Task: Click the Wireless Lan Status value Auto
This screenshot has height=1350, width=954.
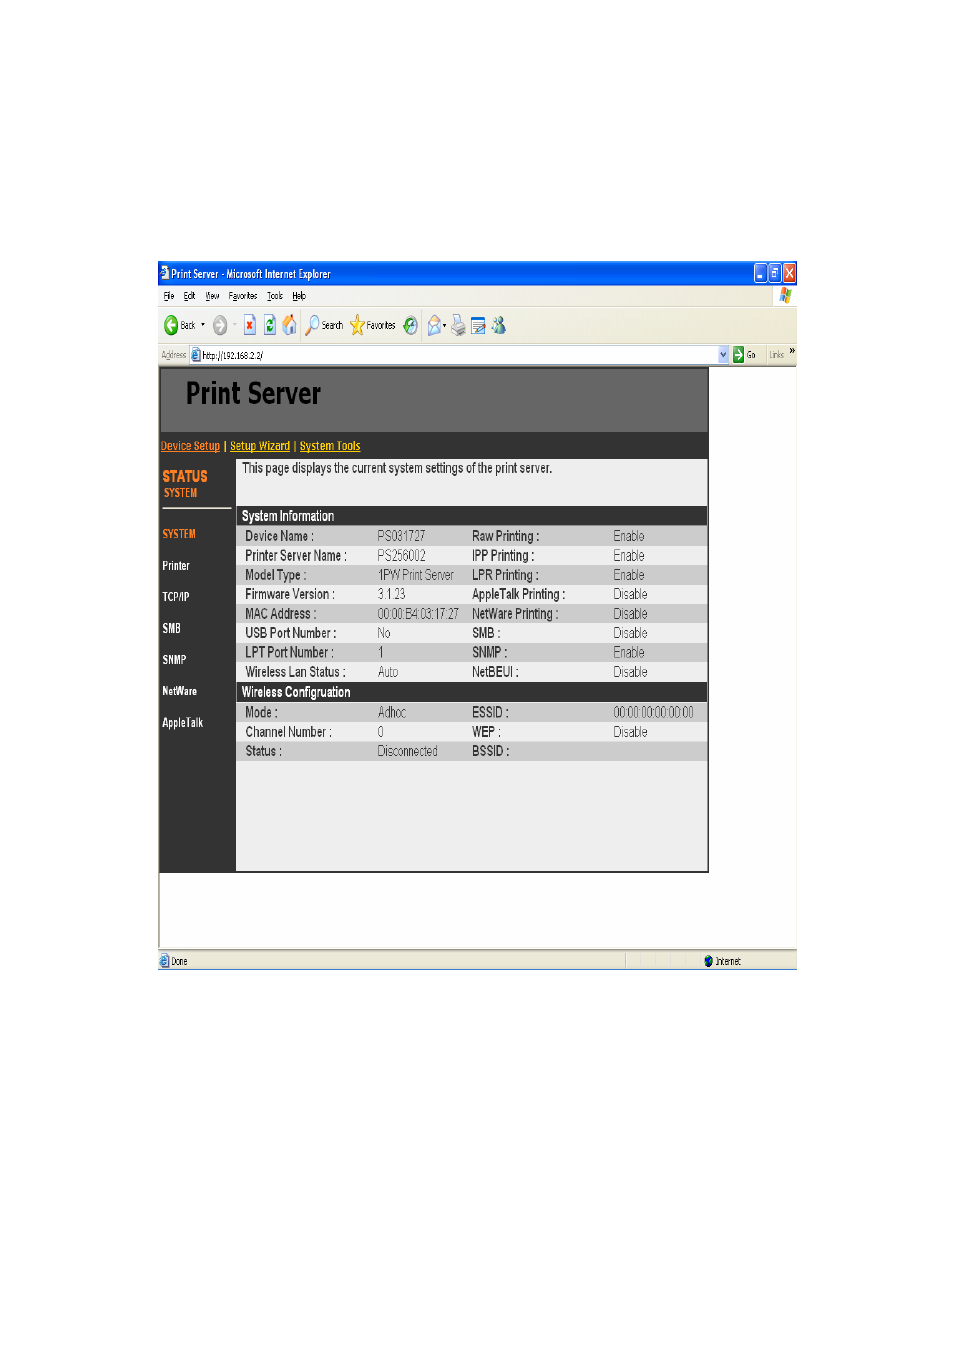Action: [388, 672]
